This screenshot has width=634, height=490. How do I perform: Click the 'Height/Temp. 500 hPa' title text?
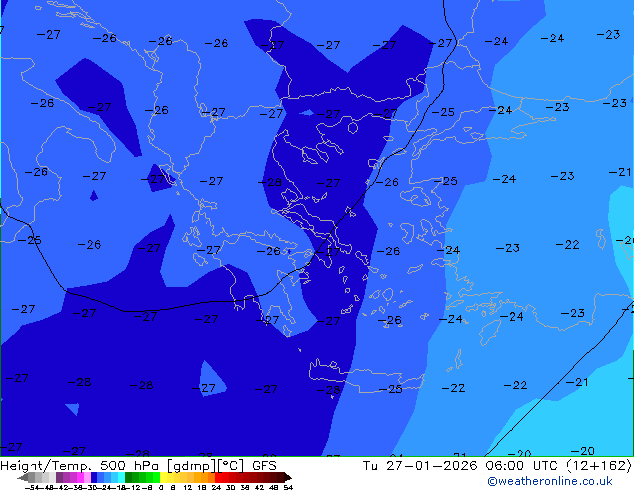pyautogui.click(x=80, y=465)
